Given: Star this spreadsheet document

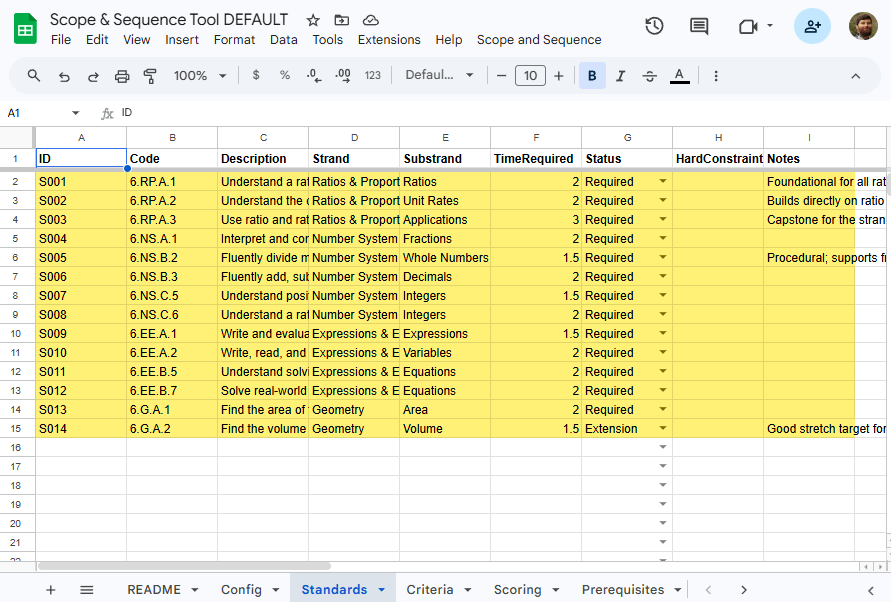Looking at the screenshot, I should tap(313, 20).
